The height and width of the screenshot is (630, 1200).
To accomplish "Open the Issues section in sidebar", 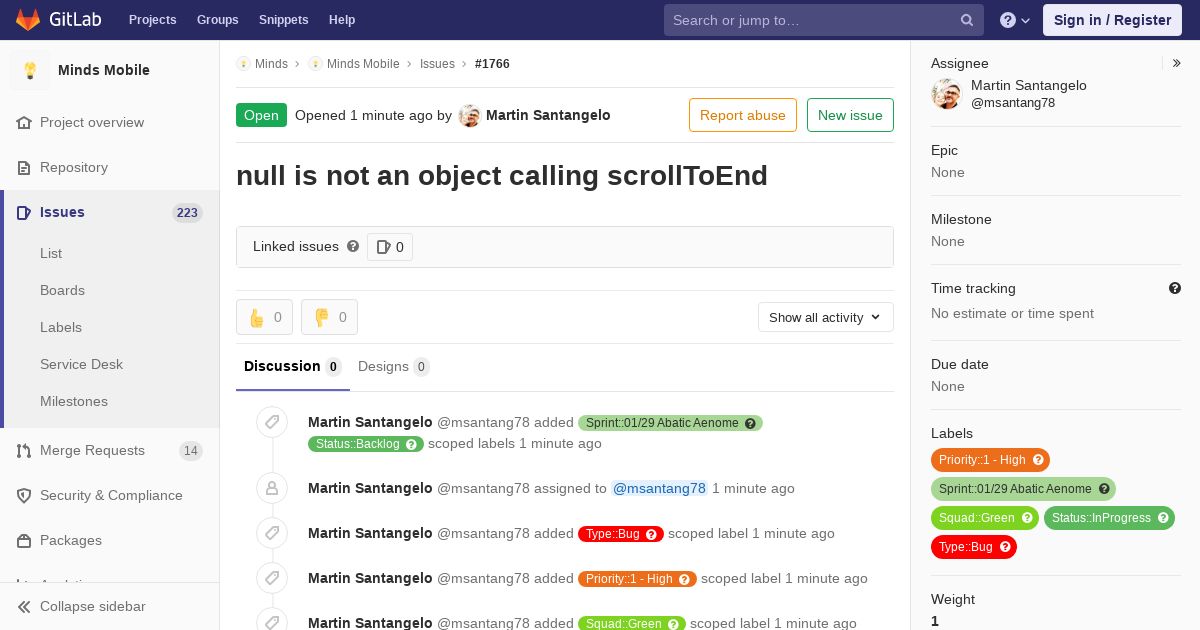I will [x=110, y=212].
